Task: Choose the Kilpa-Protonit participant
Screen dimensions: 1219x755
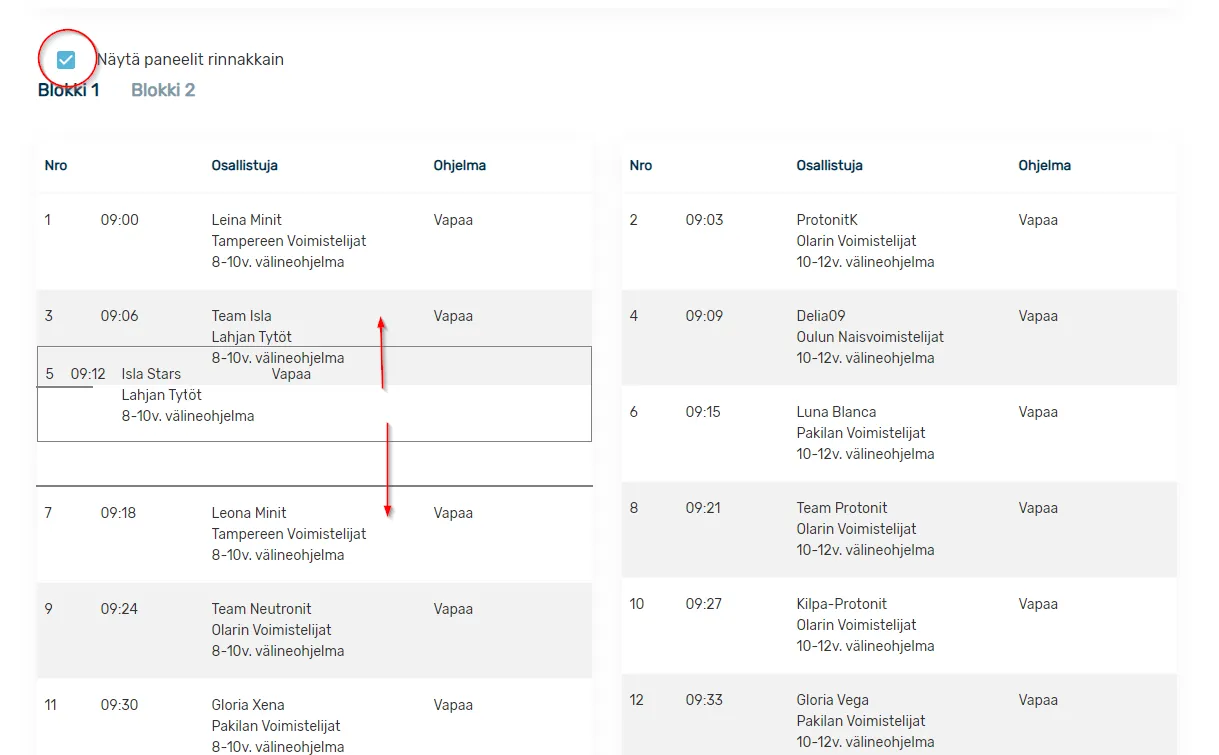Action: click(842, 604)
